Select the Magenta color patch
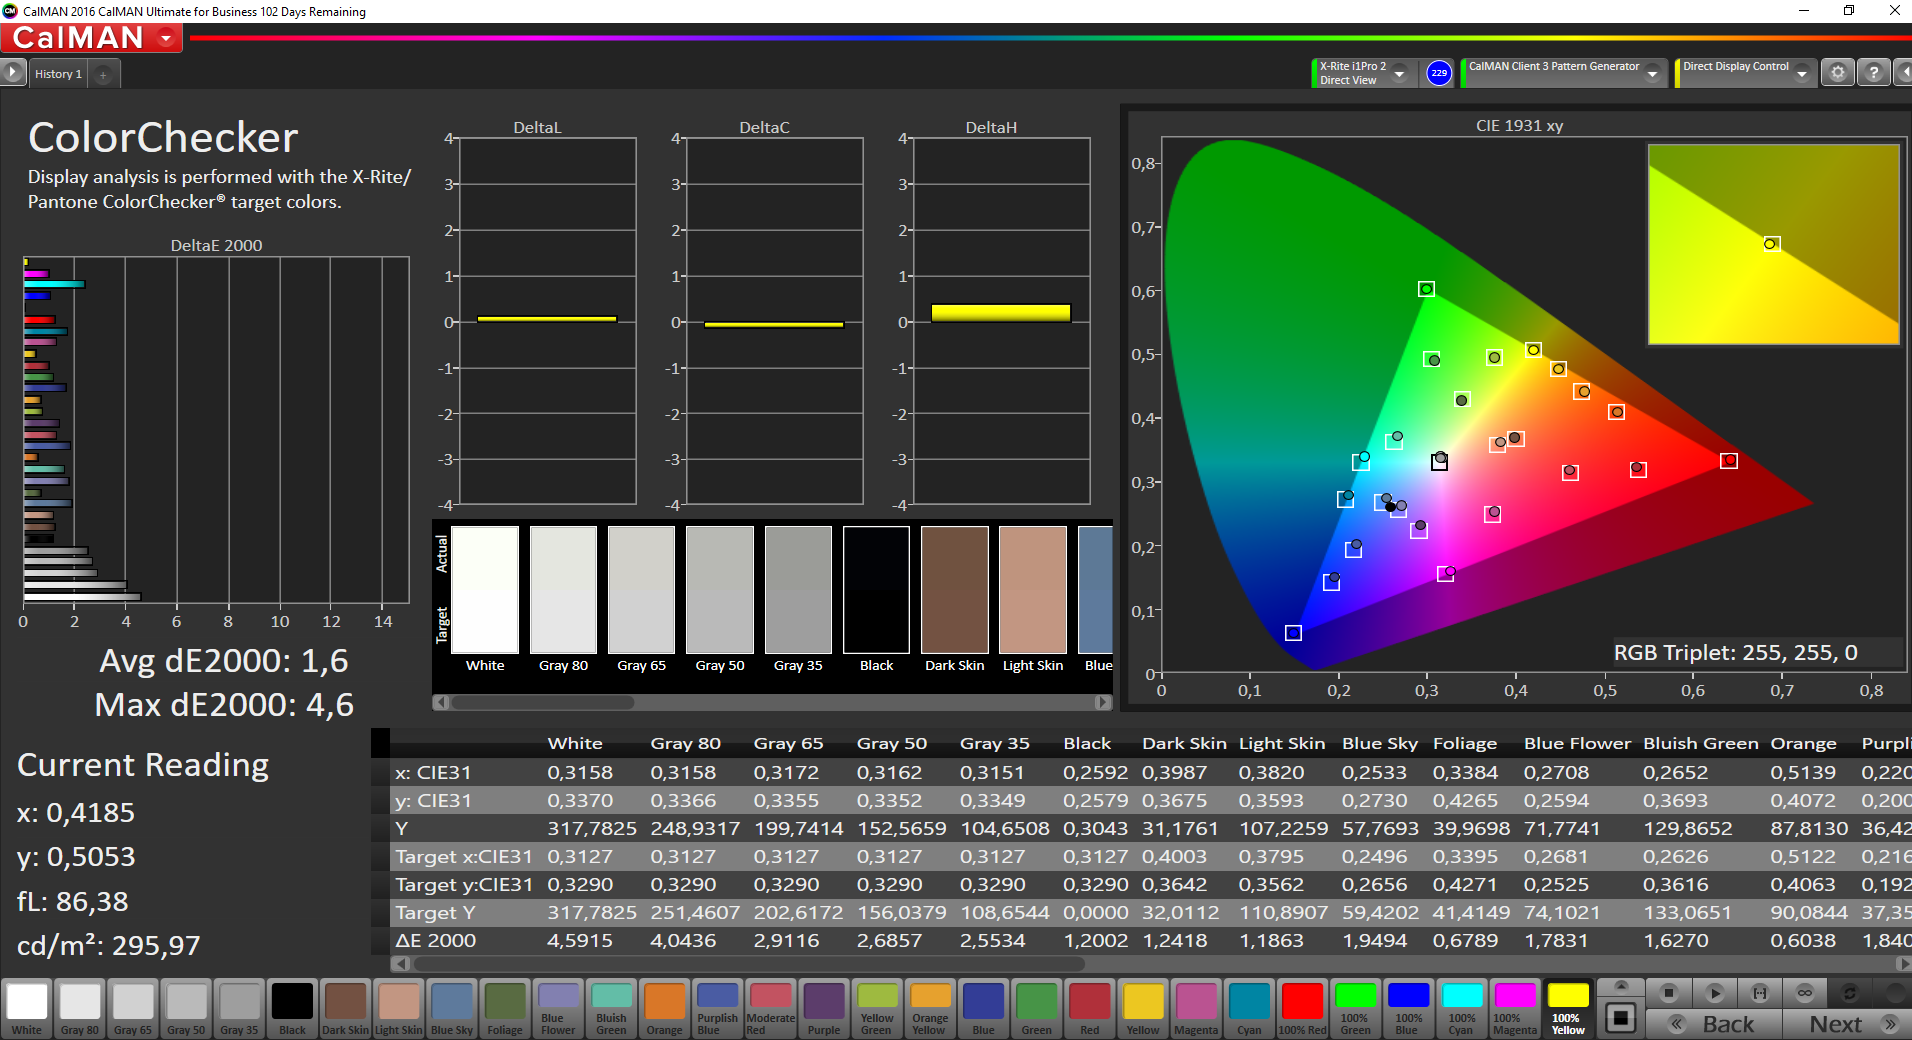 1196,1008
